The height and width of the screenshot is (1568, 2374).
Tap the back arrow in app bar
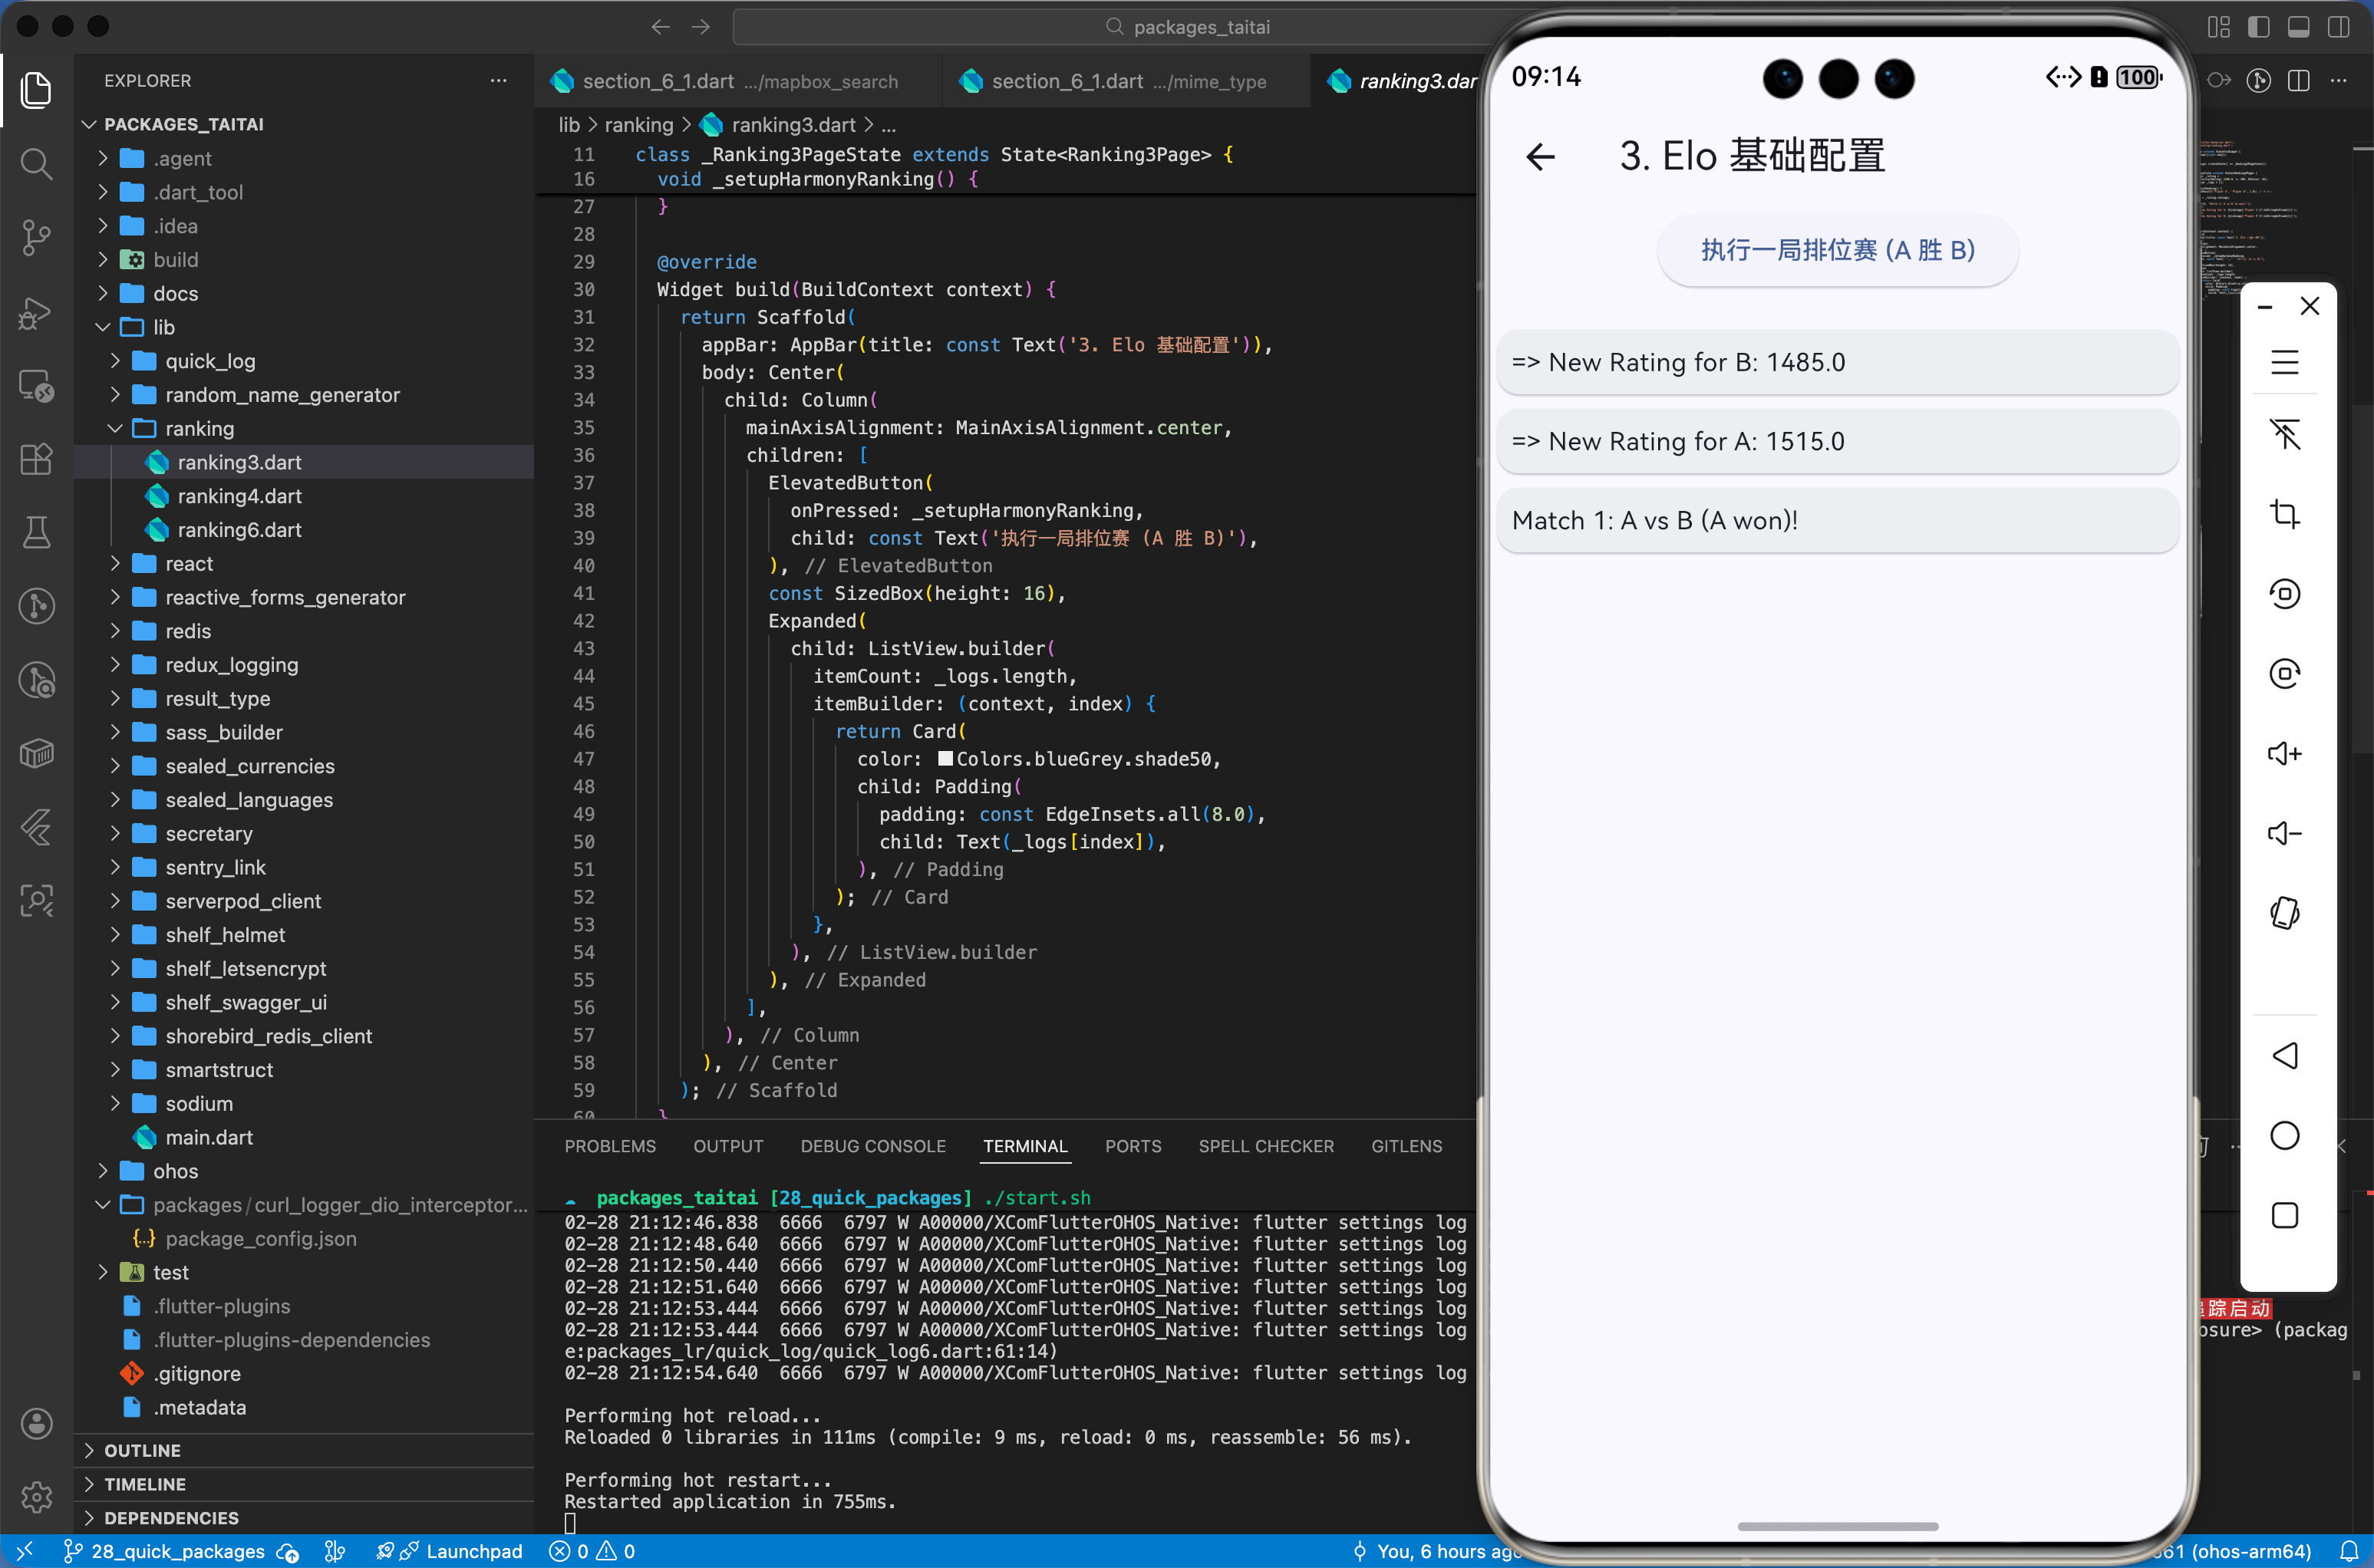pyautogui.click(x=1541, y=156)
